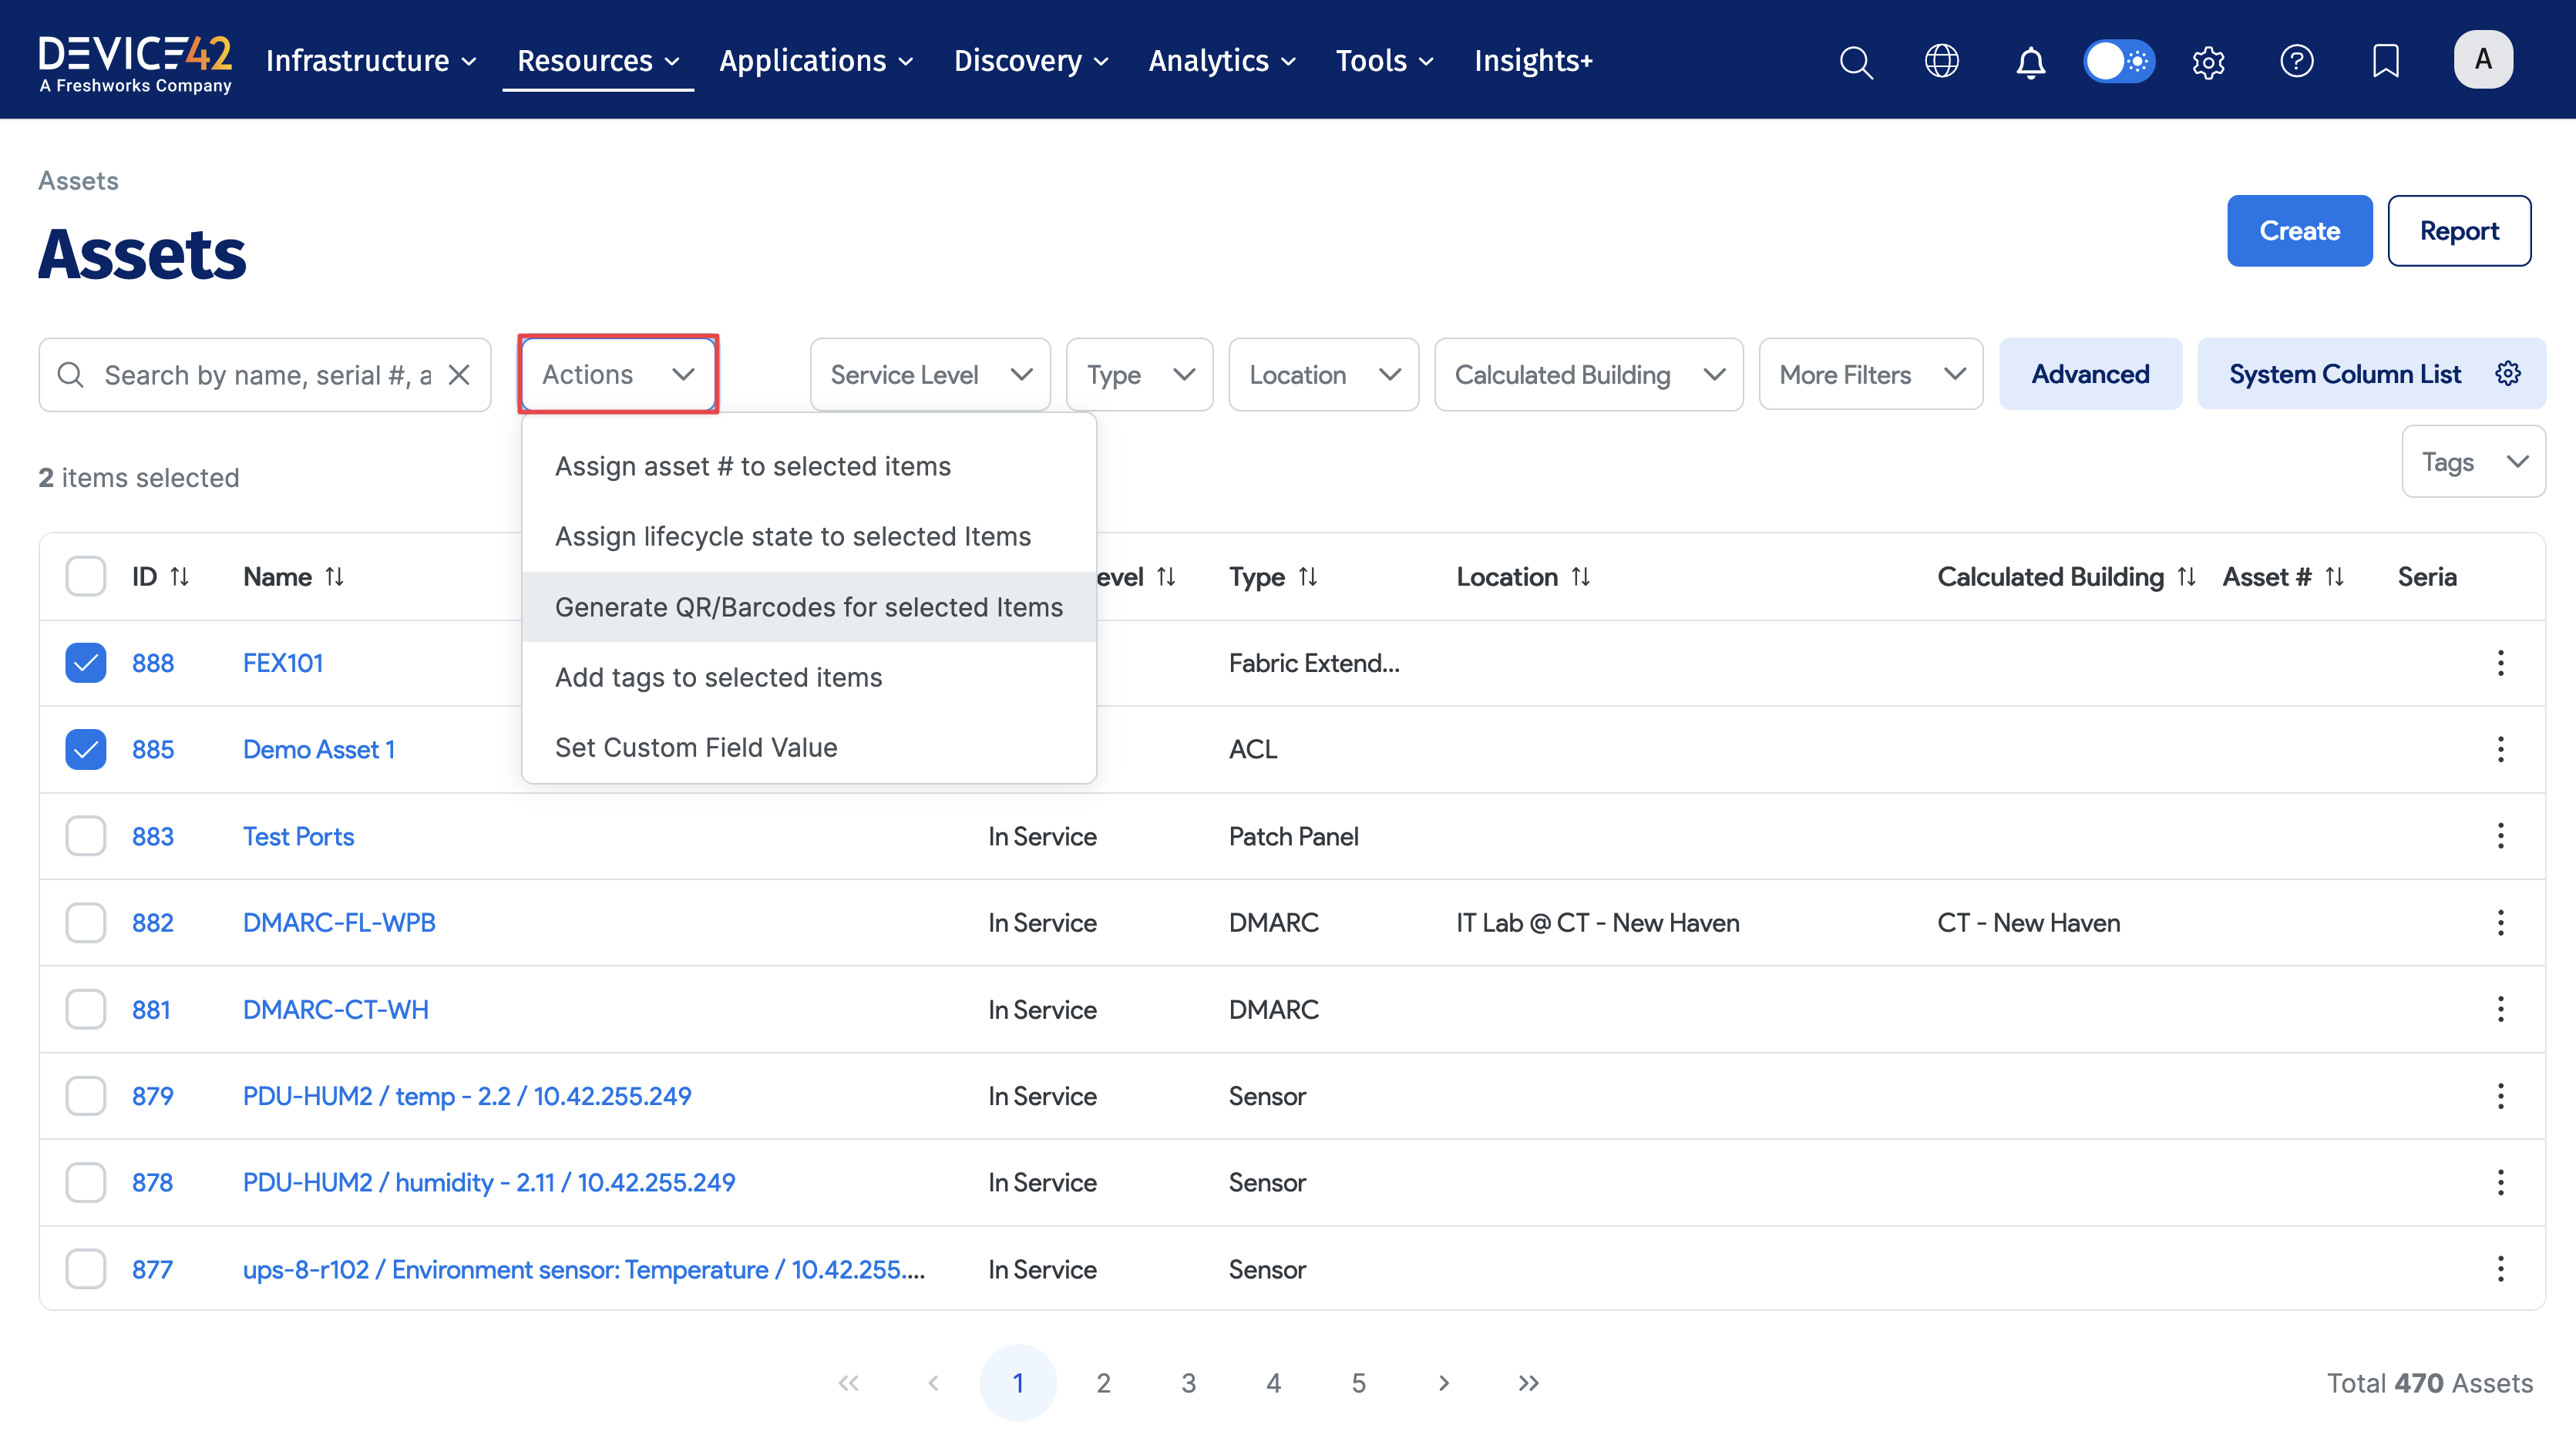Clear the search field with X icon

(x=459, y=375)
